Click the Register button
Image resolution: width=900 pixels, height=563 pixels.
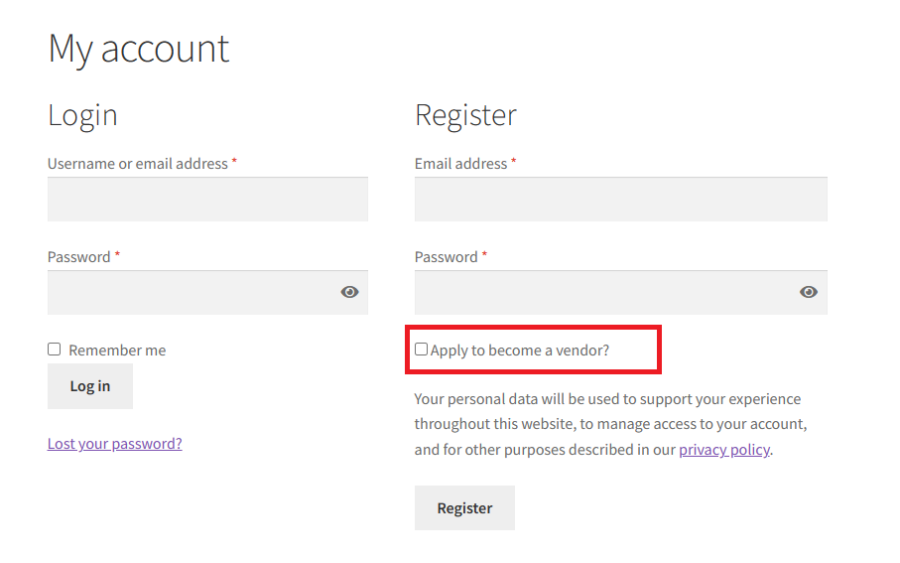click(x=464, y=508)
